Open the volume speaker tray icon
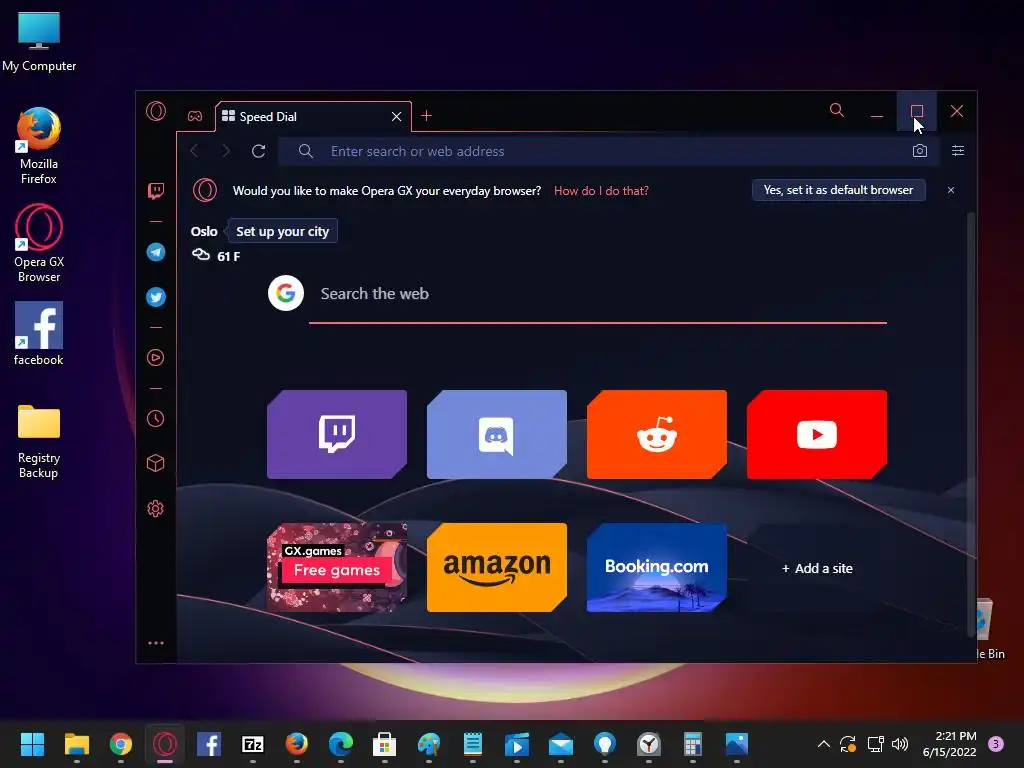The height and width of the screenshot is (768, 1024). point(900,744)
